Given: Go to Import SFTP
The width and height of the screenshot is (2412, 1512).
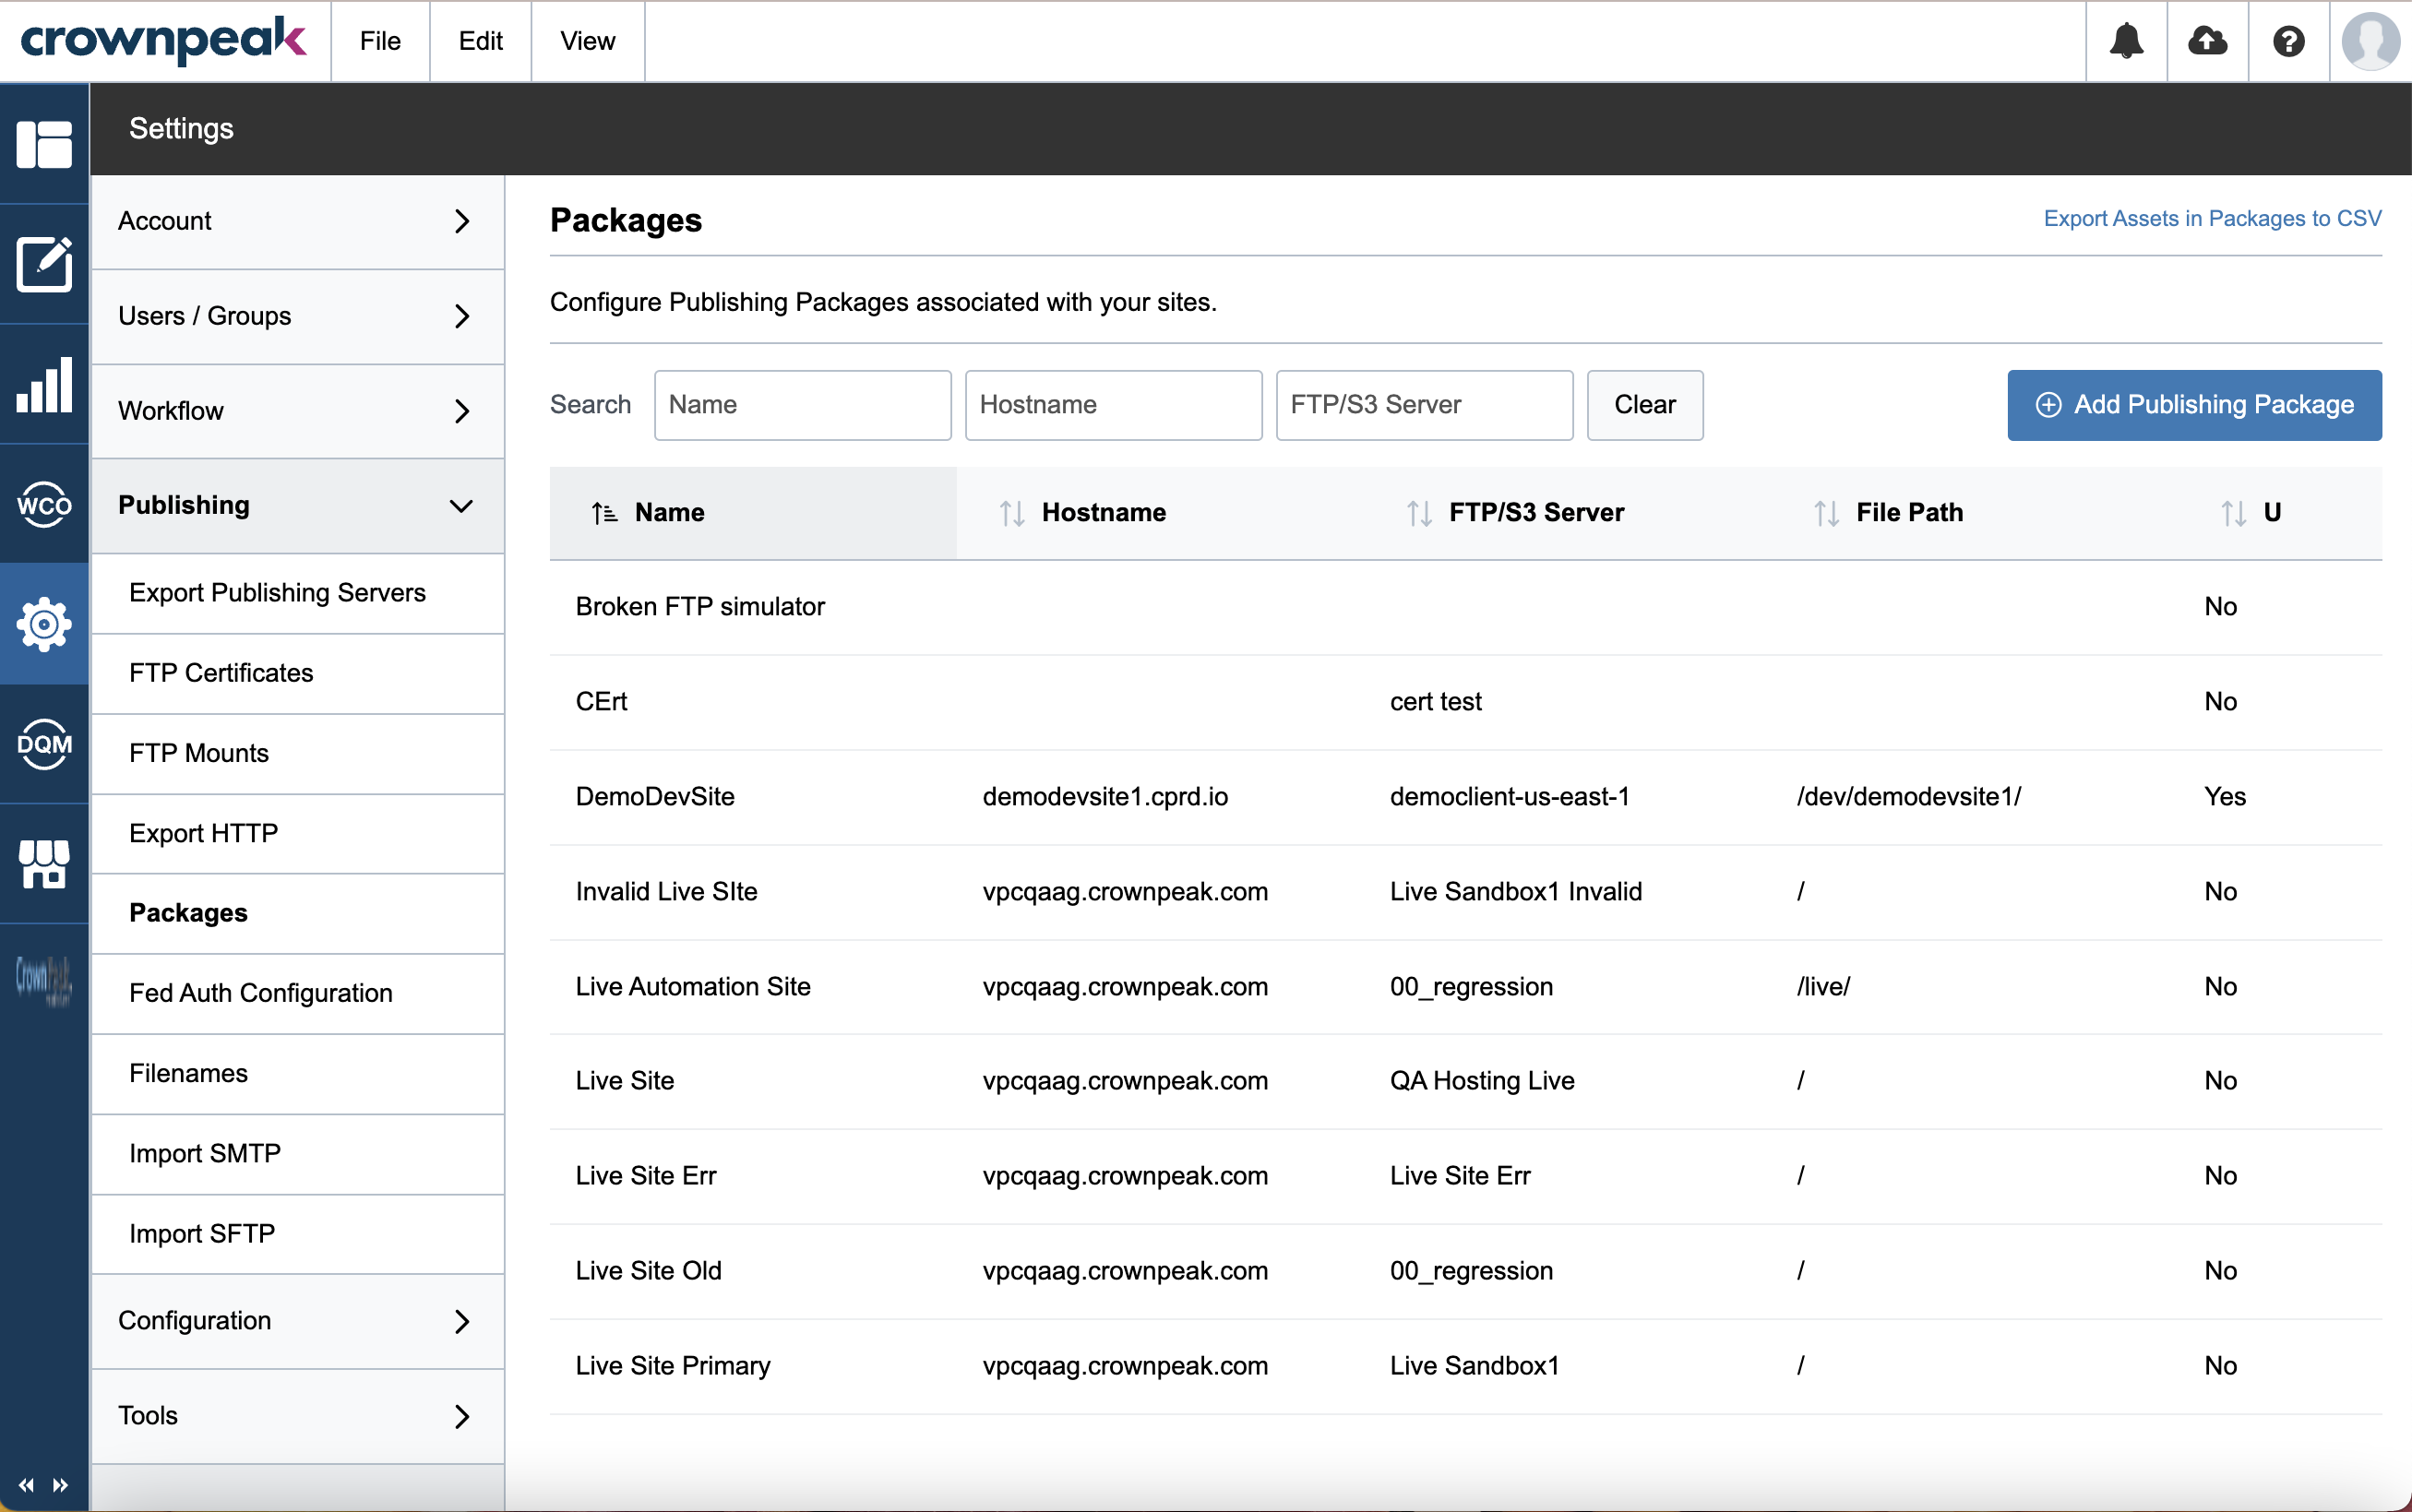Looking at the screenshot, I should pos(298,1233).
